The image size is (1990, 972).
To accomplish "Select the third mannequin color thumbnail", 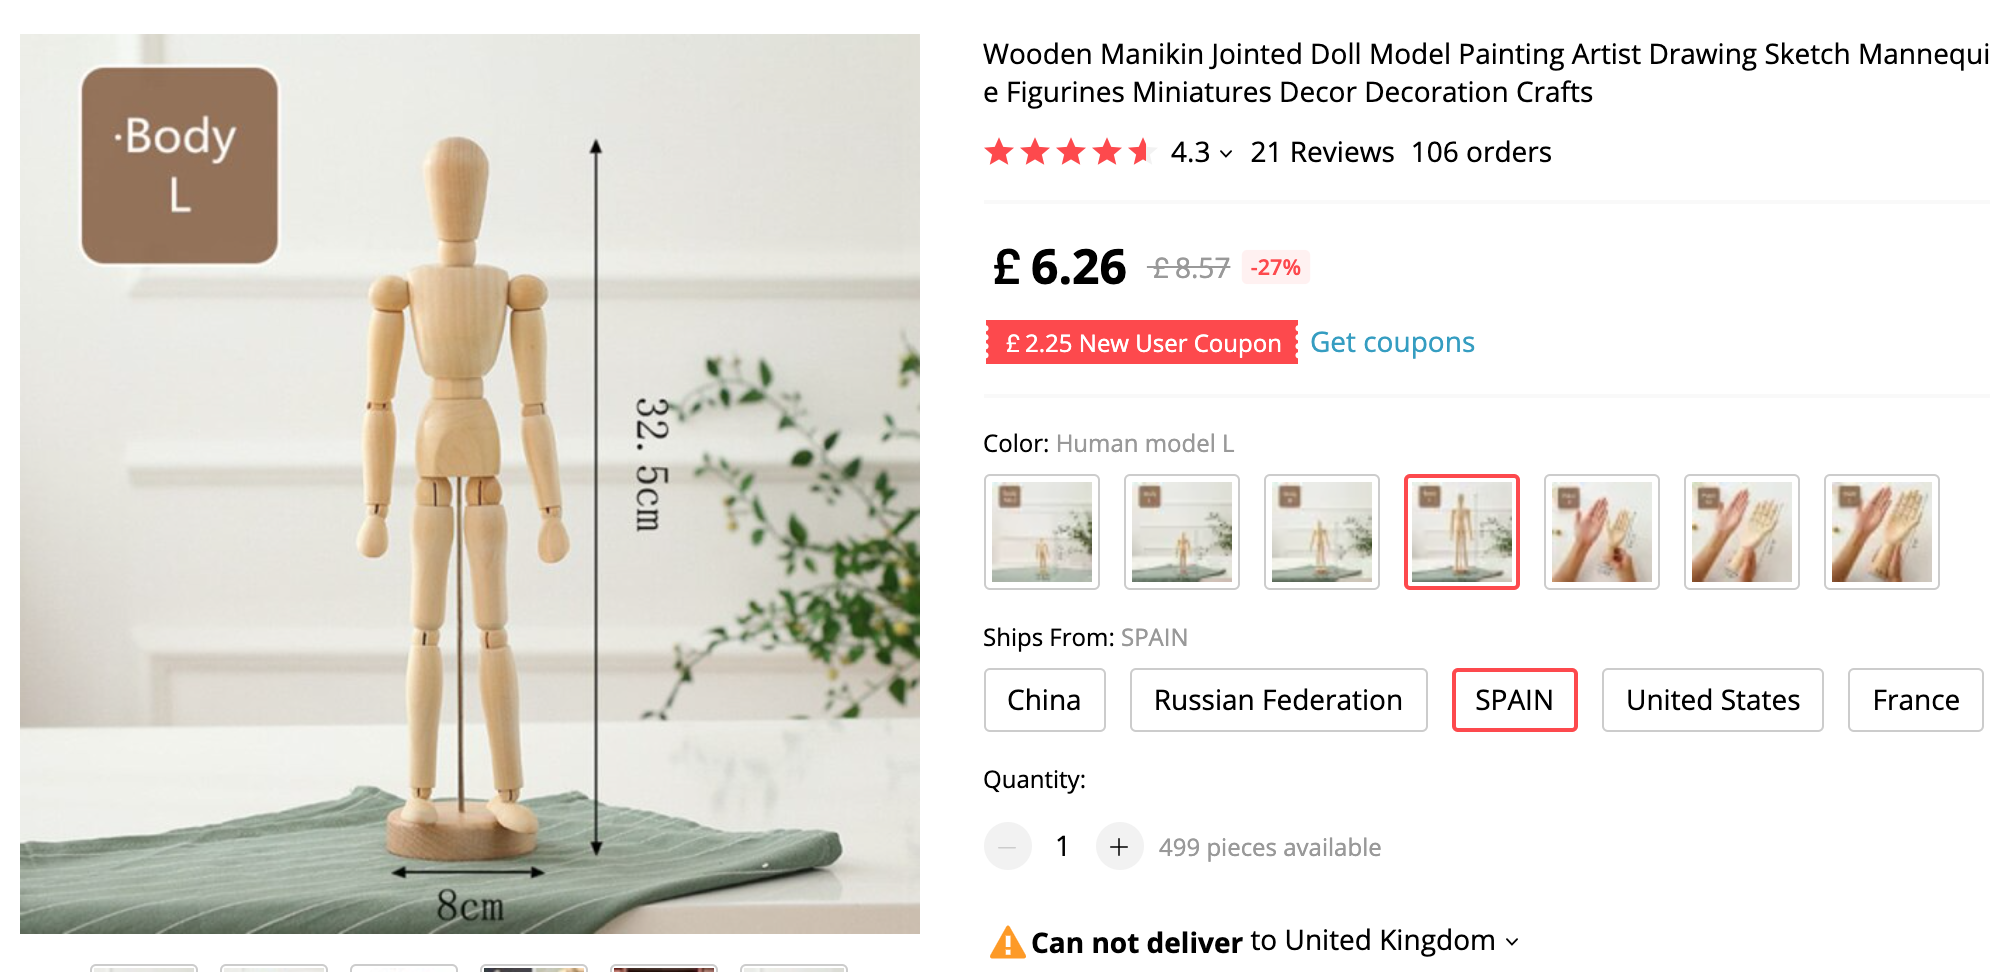I will click(x=1322, y=532).
